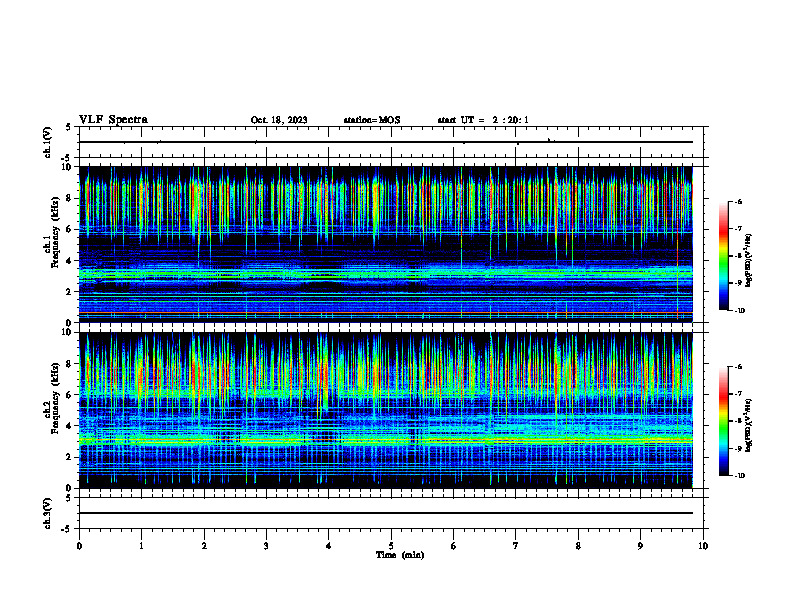
Task: Click the "-10" label on ch.2 color bar
Action: pyautogui.click(x=739, y=476)
